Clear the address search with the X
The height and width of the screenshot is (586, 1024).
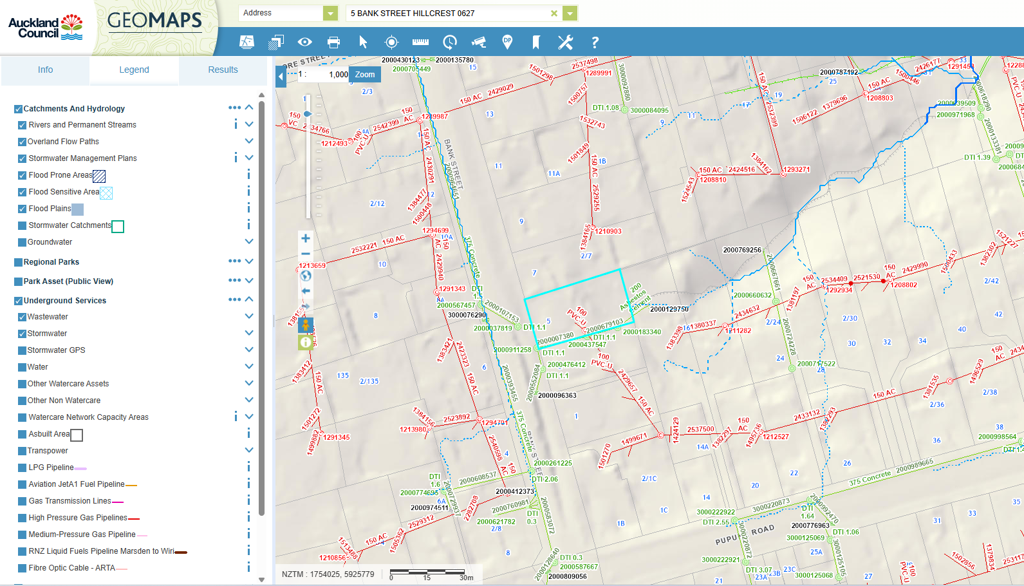coord(554,14)
